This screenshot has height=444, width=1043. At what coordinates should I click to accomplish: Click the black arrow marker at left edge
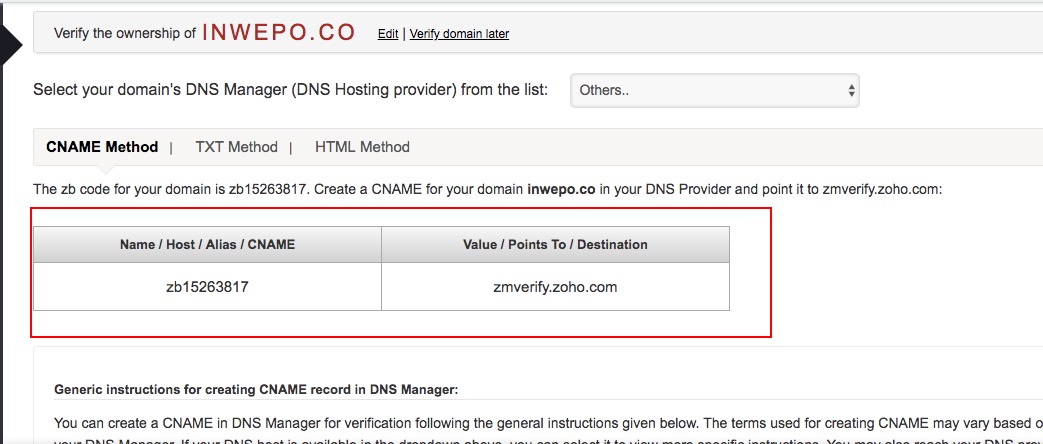coord(11,41)
